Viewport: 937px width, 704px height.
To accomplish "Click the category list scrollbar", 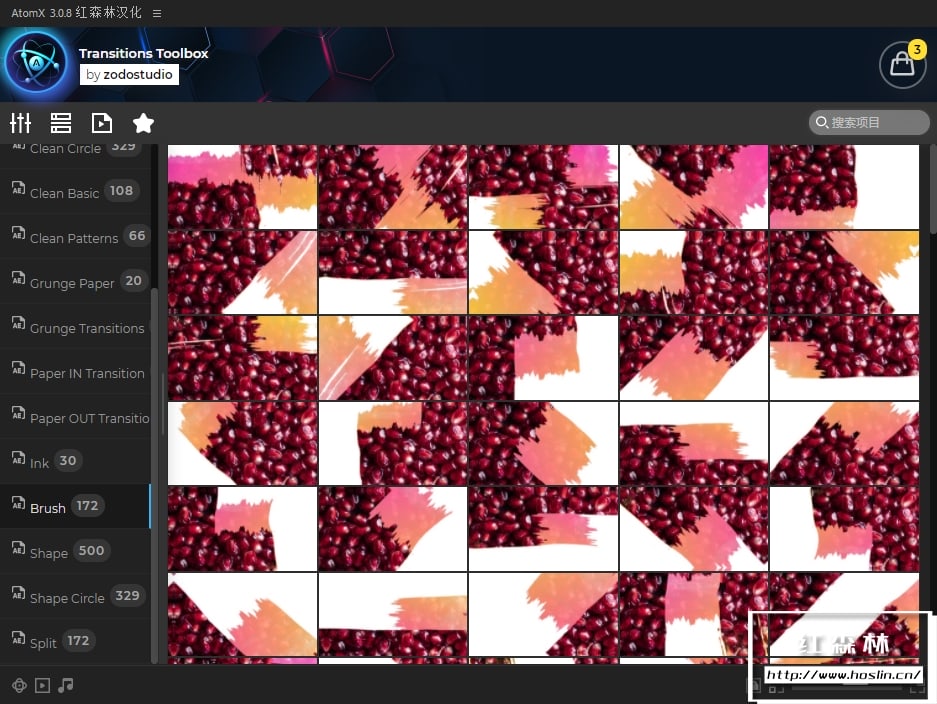I will (154, 475).
